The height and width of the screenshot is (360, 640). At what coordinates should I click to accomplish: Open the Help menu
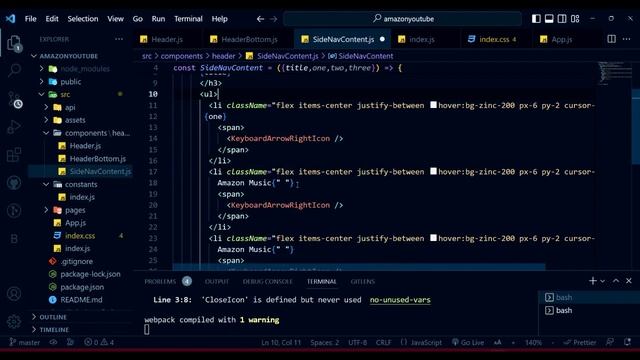pyautogui.click(x=219, y=19)
